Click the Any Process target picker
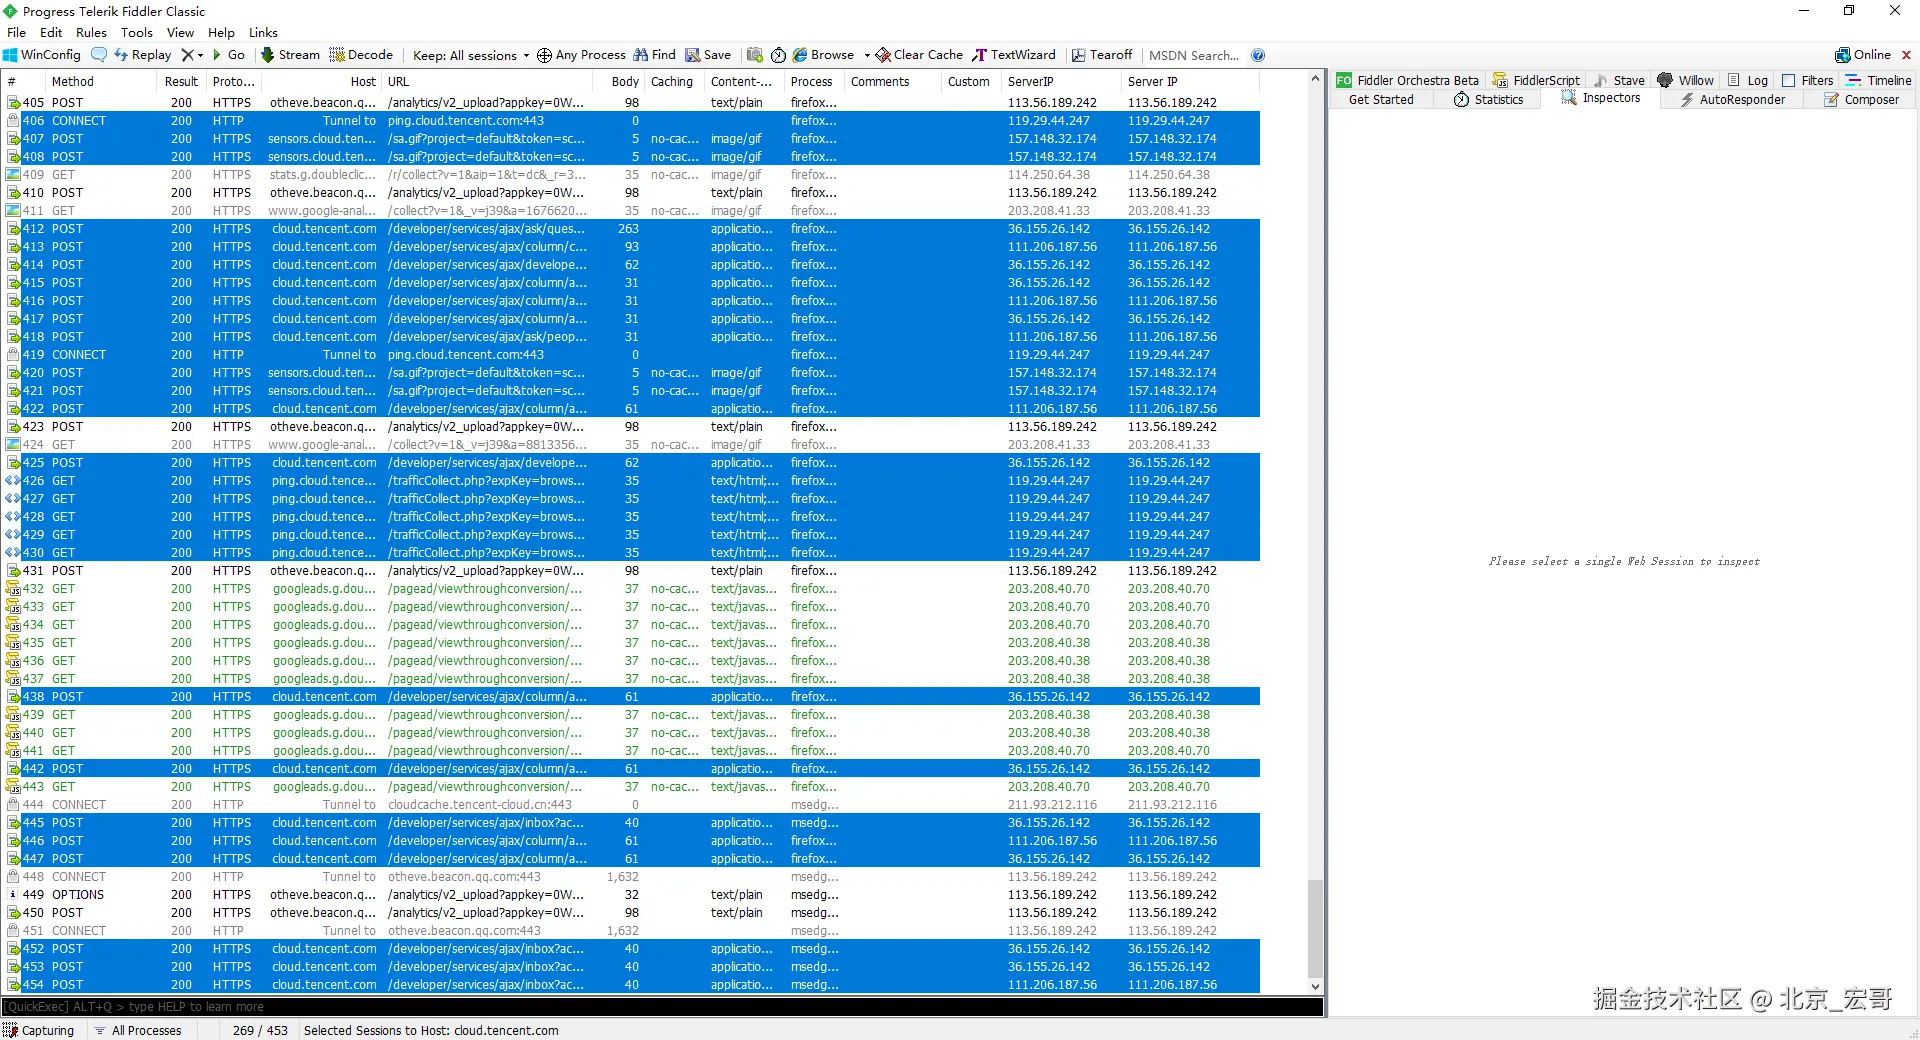 pos(581,55)
